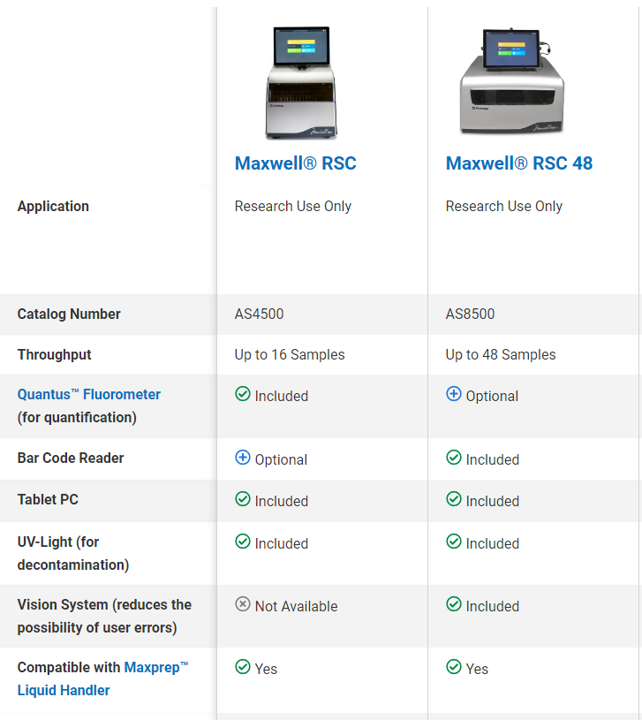Image resolution: width=642 pixels, height=720 pixels.
Task: Click green check icon for RSC Quantus Fluorometer
Action: [x=242, y=394]
